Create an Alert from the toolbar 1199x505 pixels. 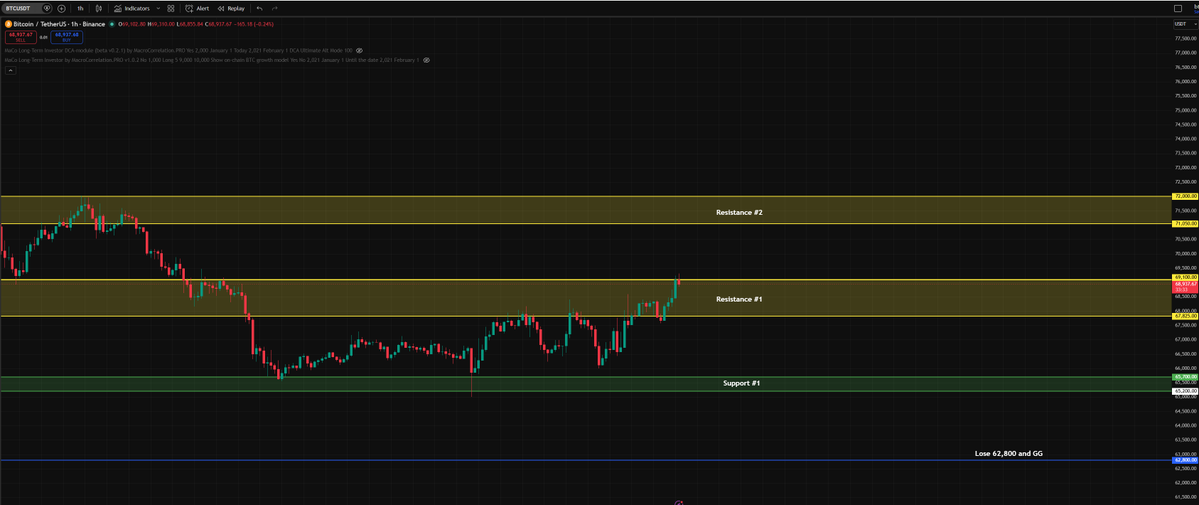[197, 8]
